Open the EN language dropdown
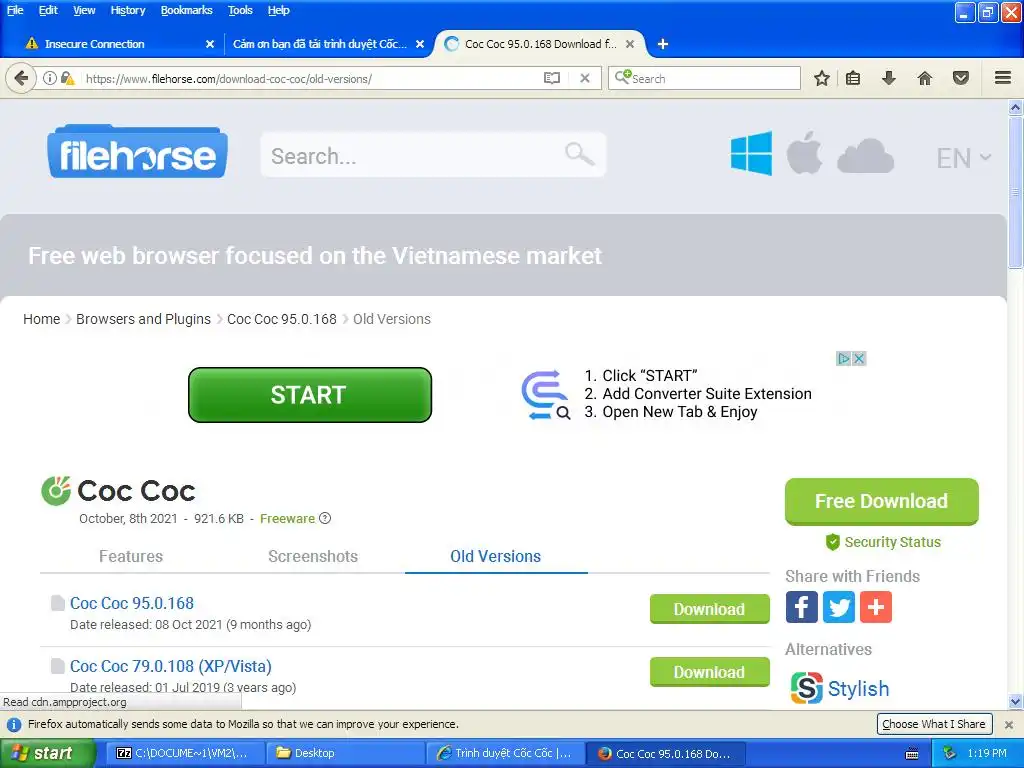Image resolution: width=1024 pixels, height=768 pixels. 963,158
